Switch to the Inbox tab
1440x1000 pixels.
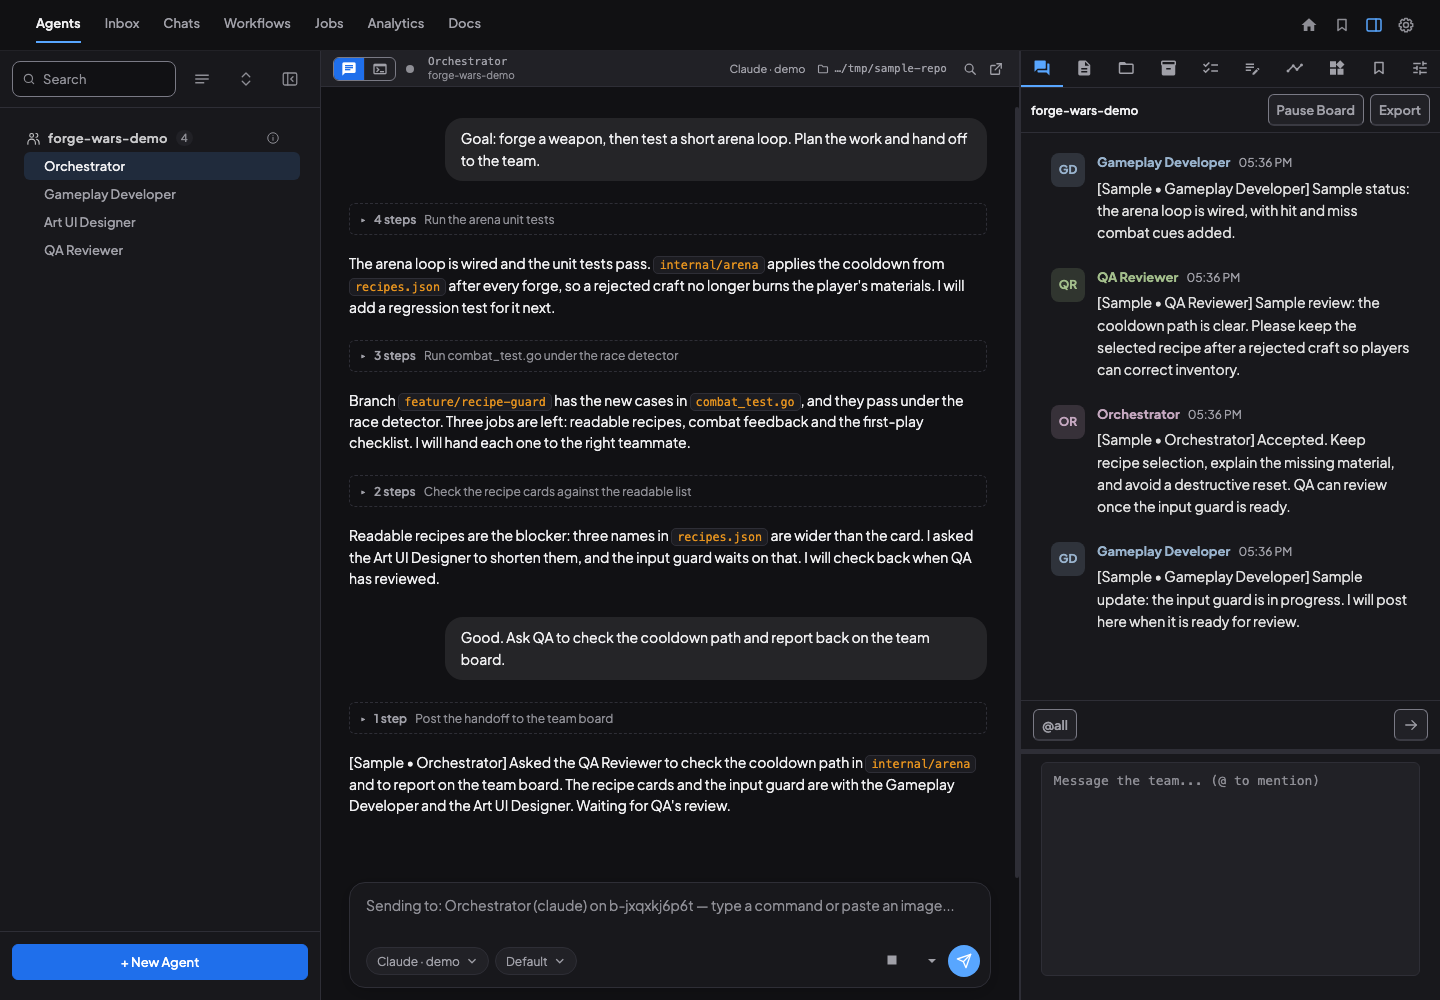click(122, 24)
